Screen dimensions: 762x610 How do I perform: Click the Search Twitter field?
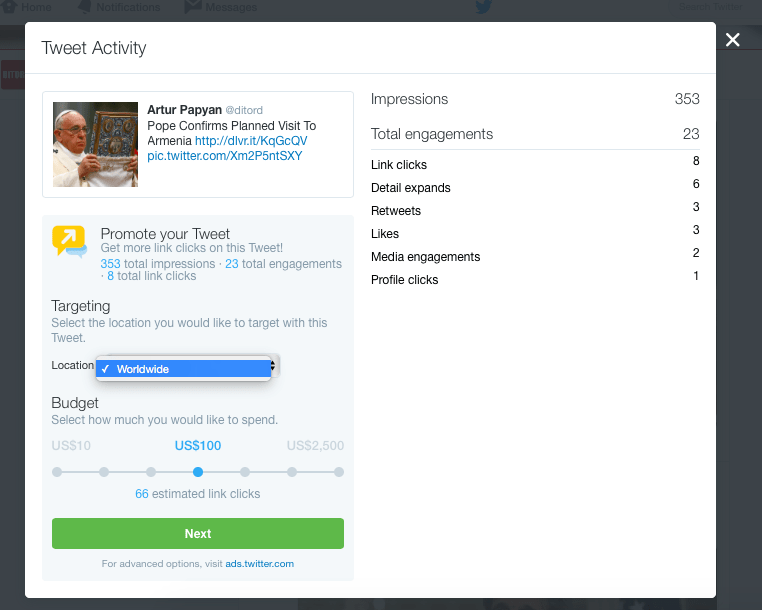click(710, 7)
